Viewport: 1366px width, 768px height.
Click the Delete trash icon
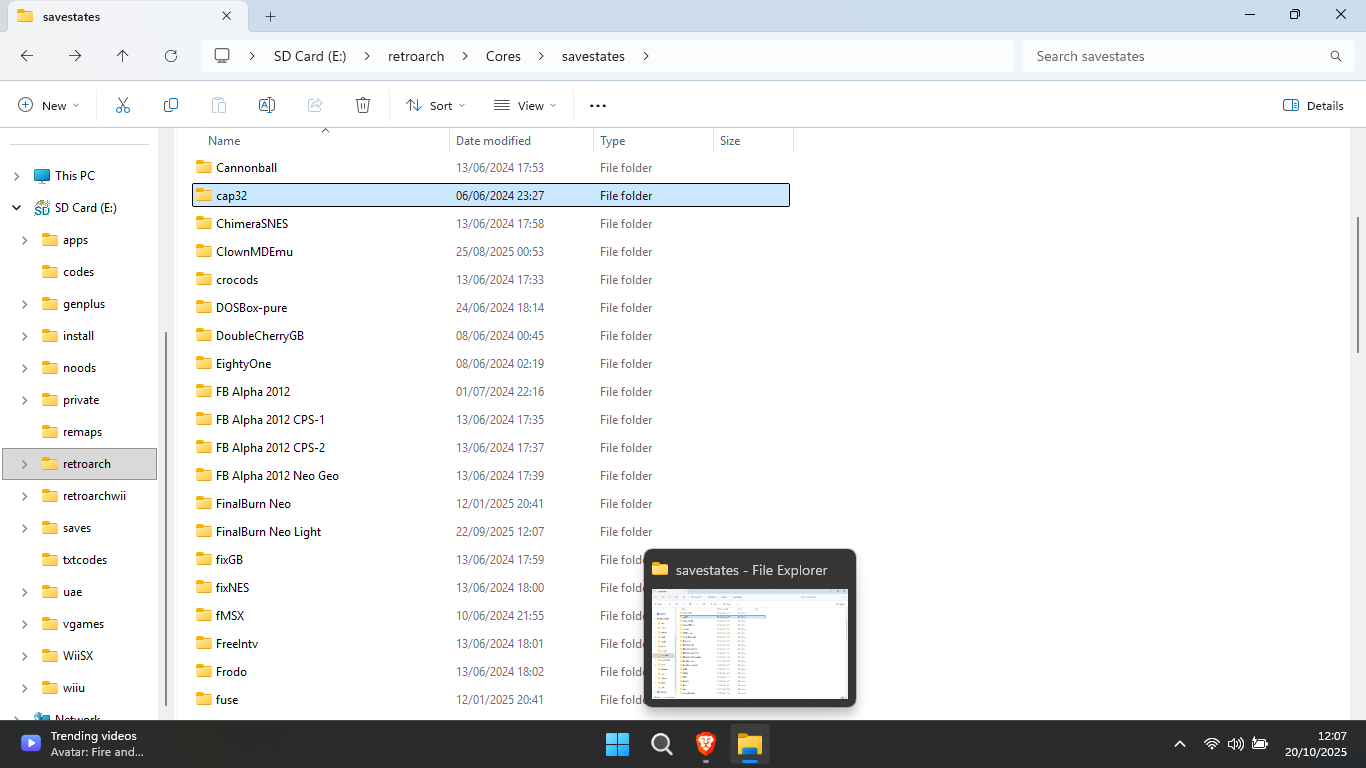[x=363, y=105]
